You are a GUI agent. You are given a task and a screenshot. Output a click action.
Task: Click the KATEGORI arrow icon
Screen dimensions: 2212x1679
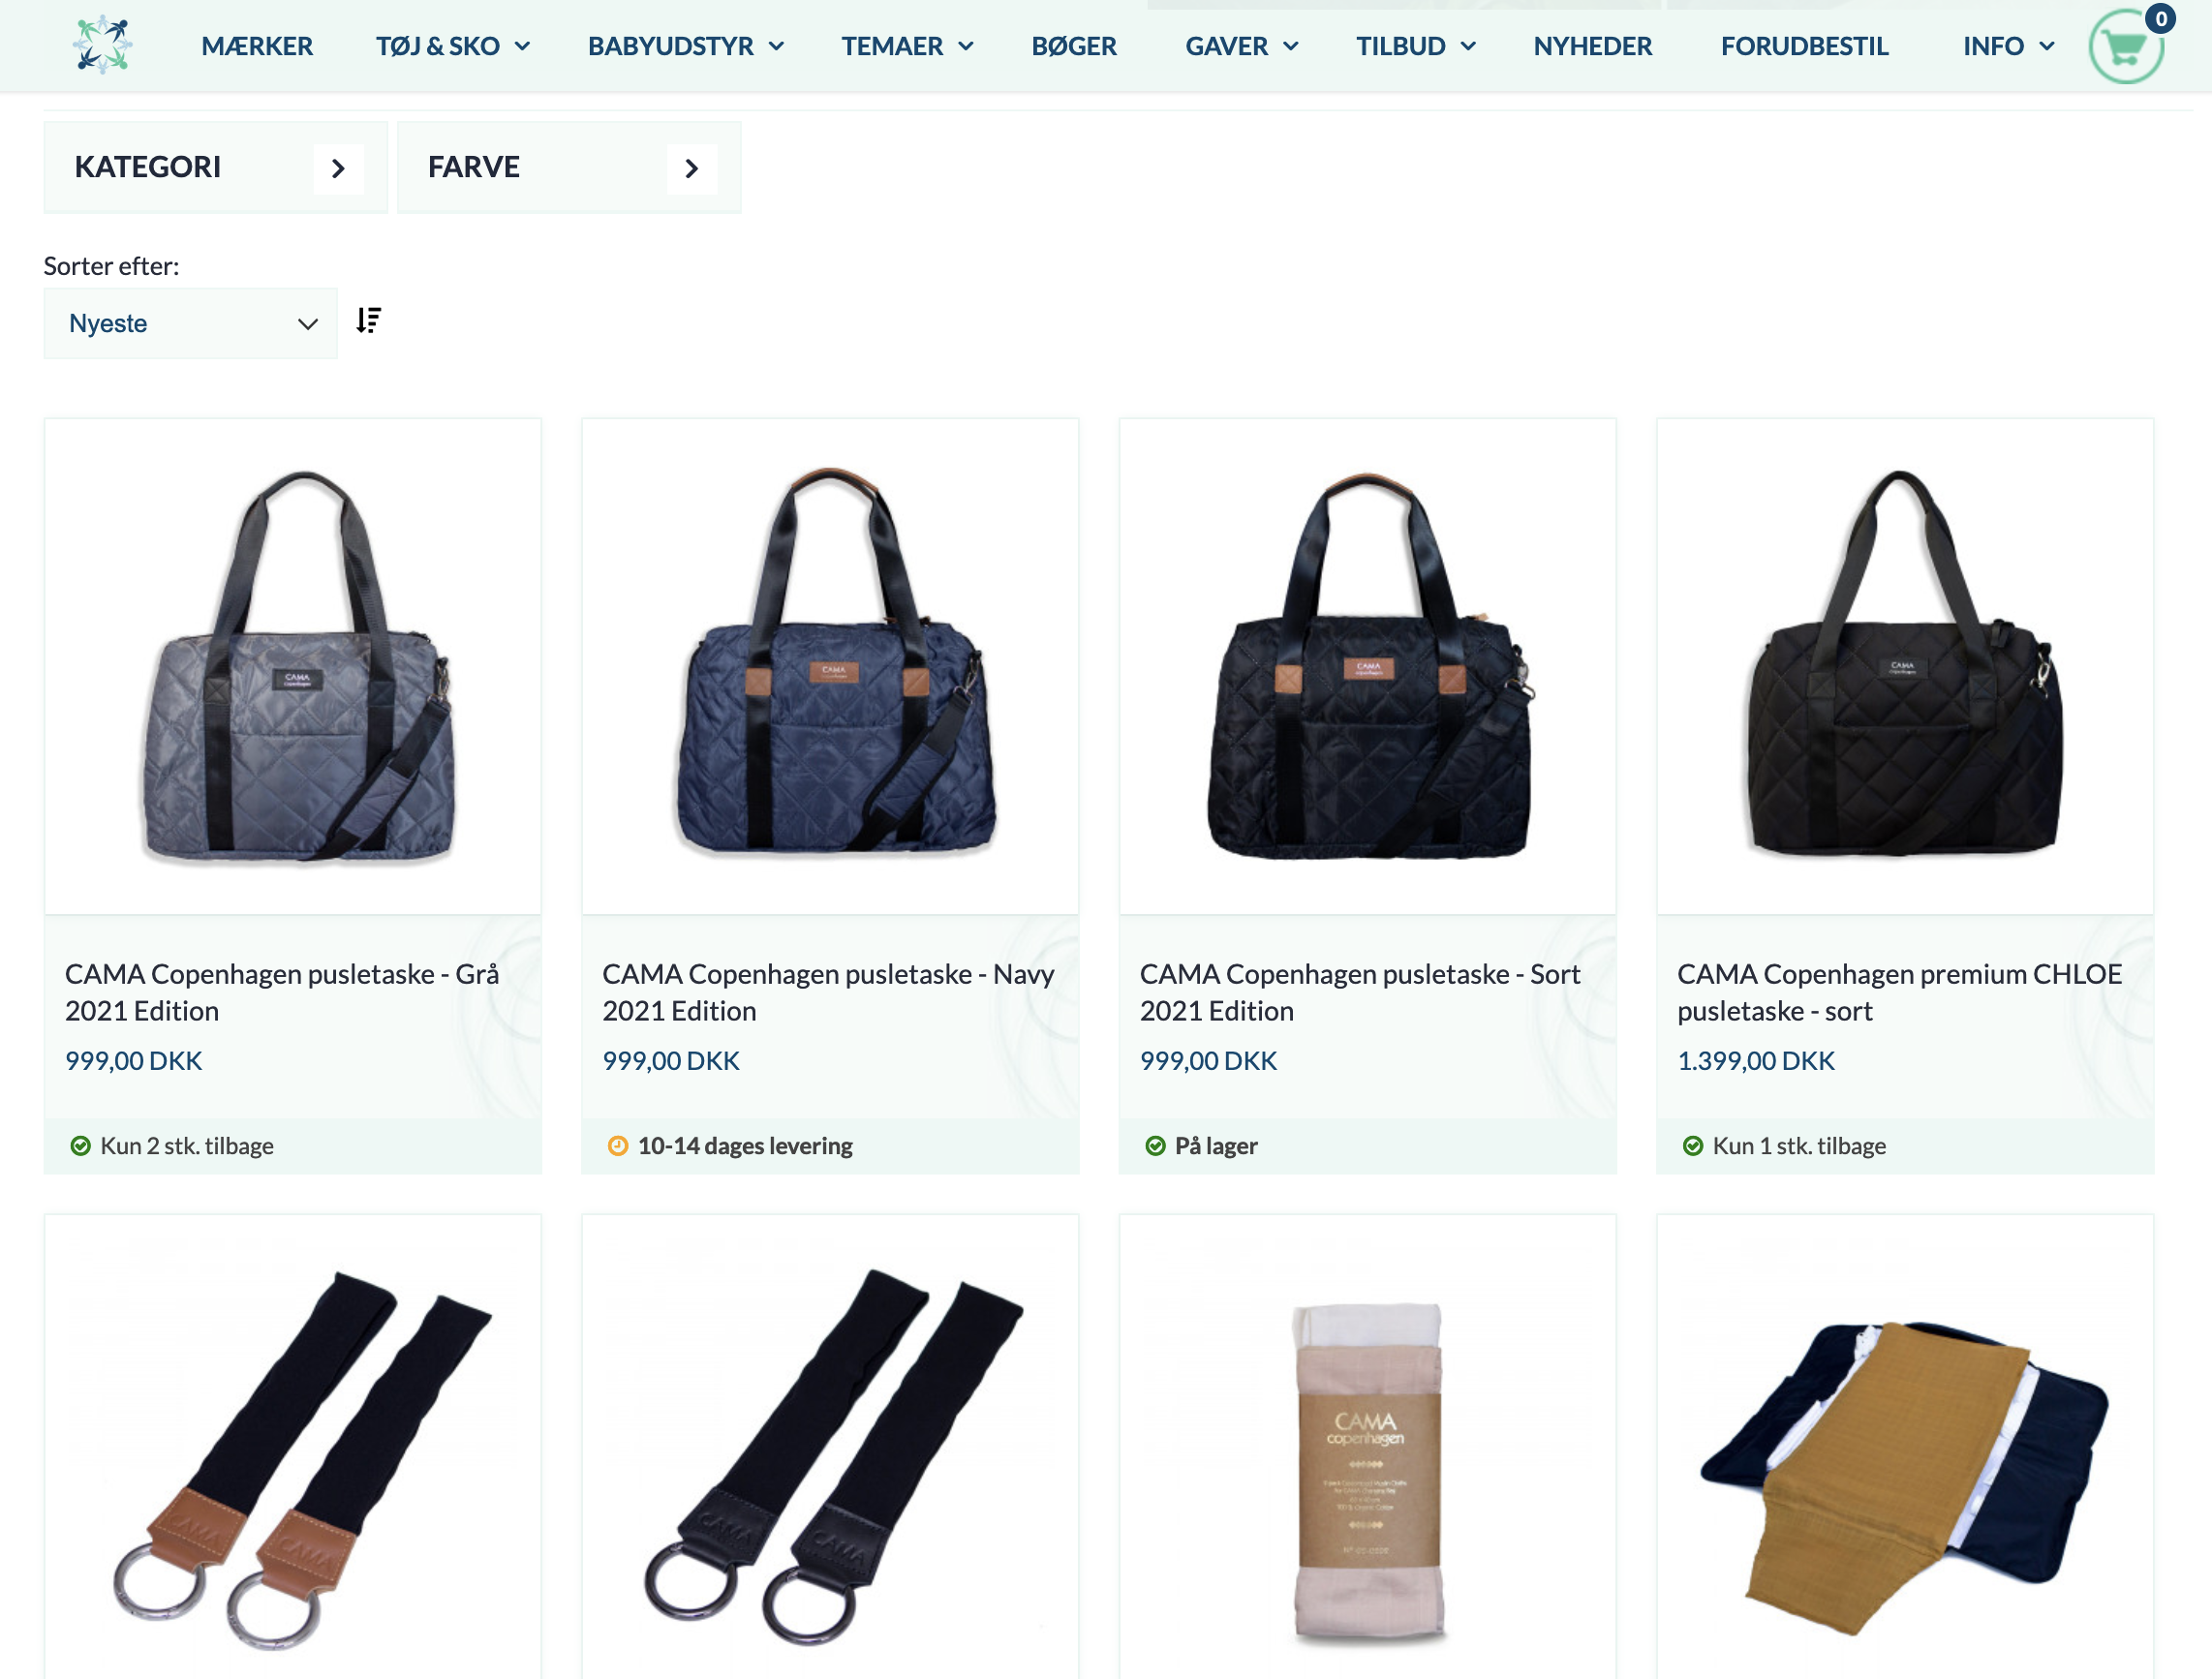[x=338, y=168]
